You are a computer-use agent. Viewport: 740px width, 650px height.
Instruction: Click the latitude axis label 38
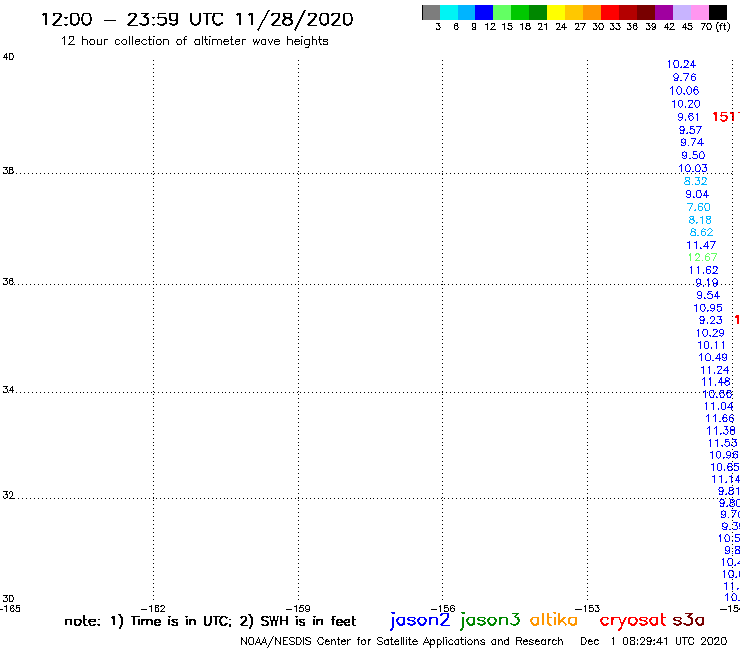[8, 171]
